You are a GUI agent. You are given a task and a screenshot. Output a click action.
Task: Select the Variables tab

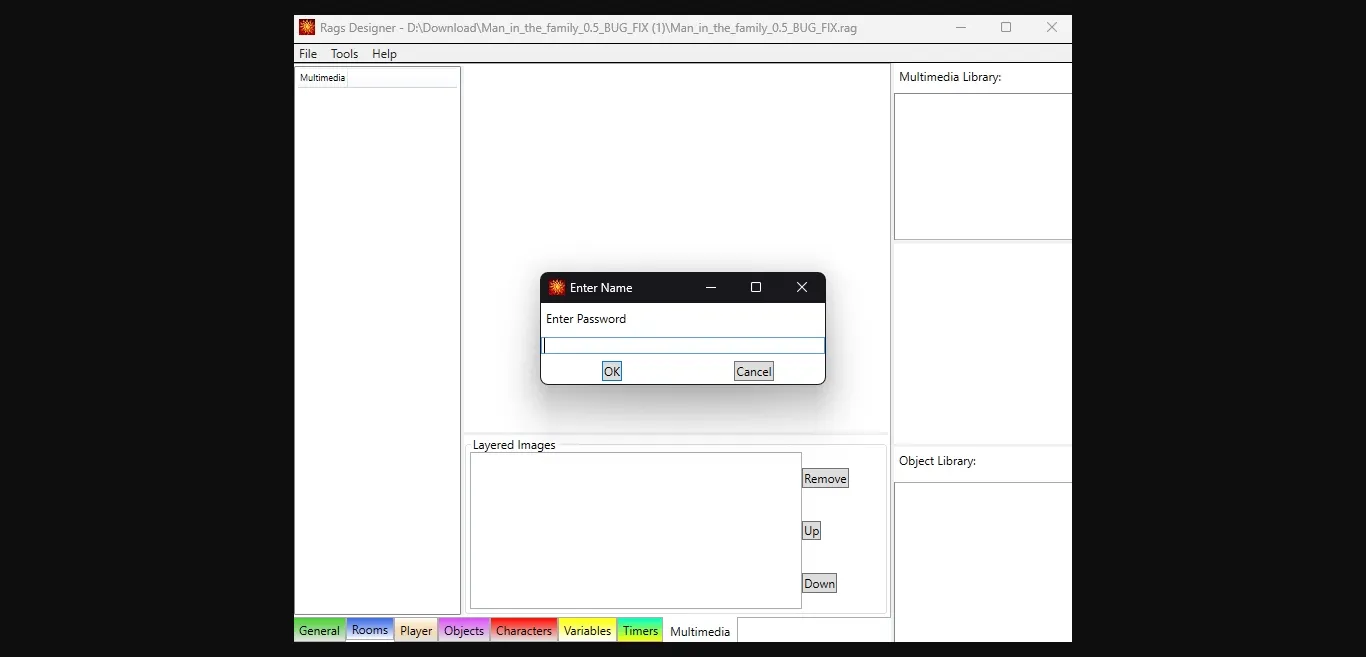click(x=587, y=631)
